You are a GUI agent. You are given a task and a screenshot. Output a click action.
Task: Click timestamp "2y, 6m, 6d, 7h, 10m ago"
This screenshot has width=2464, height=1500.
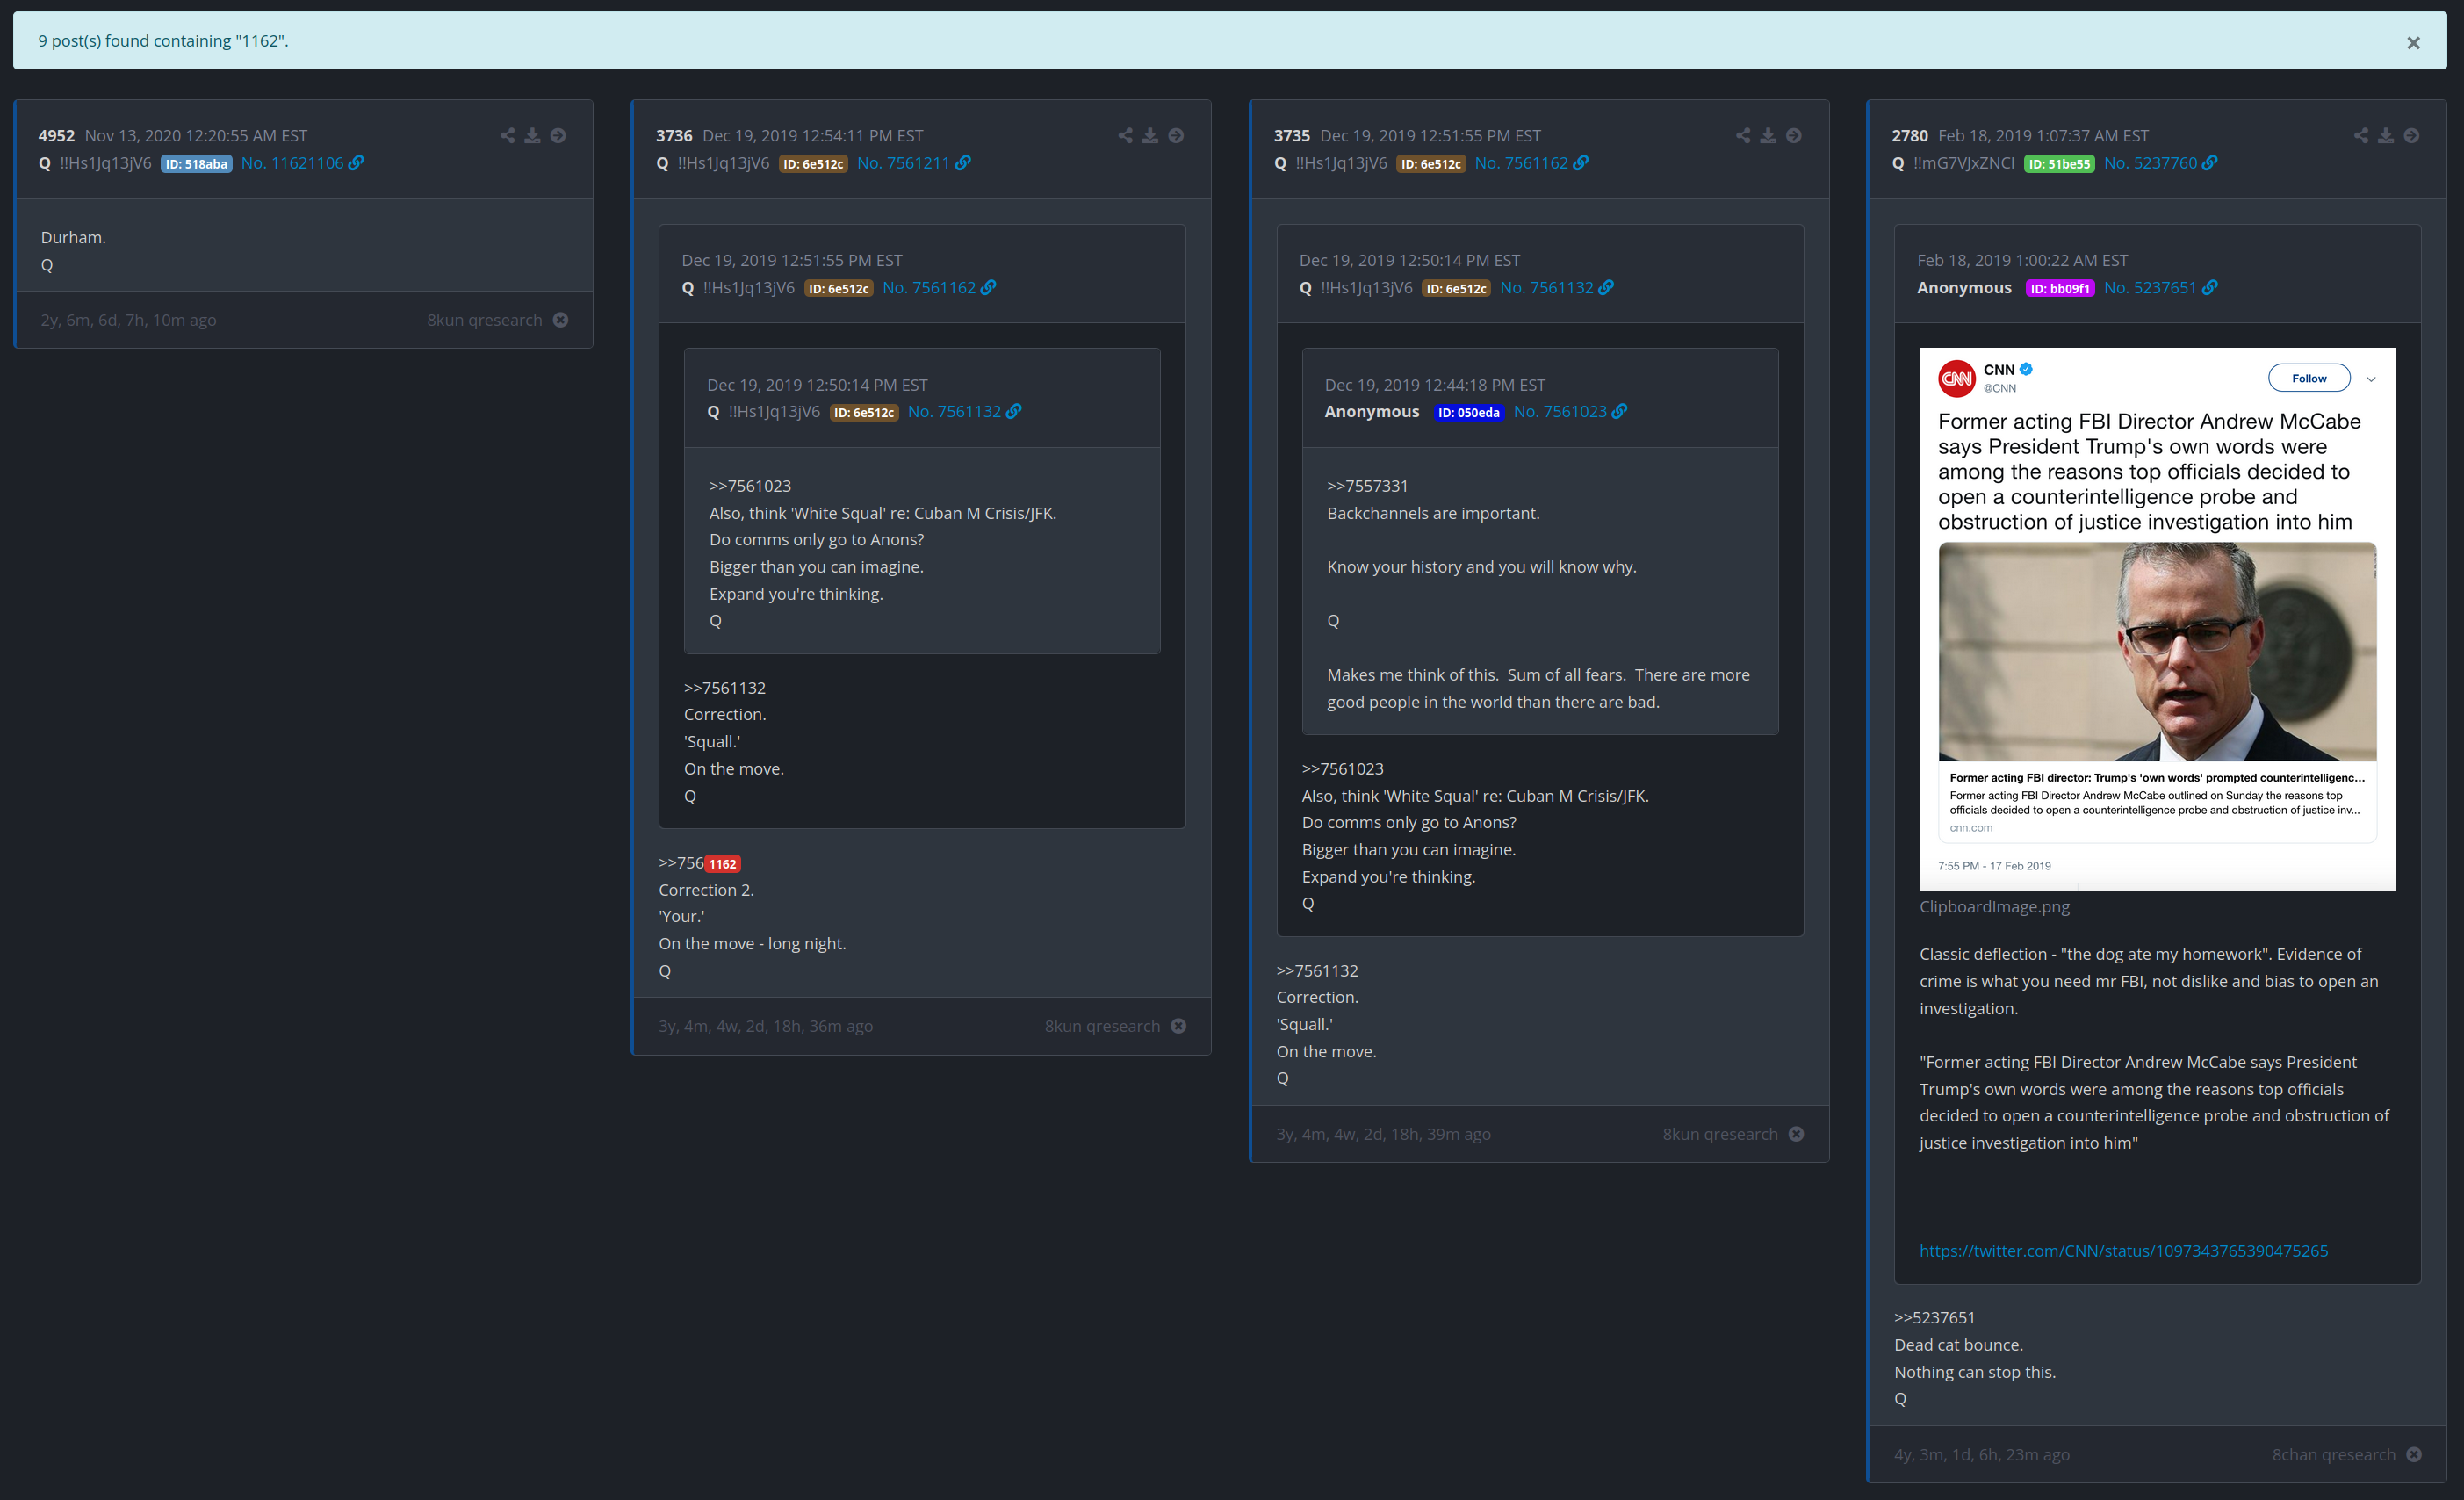pos(128,320)
